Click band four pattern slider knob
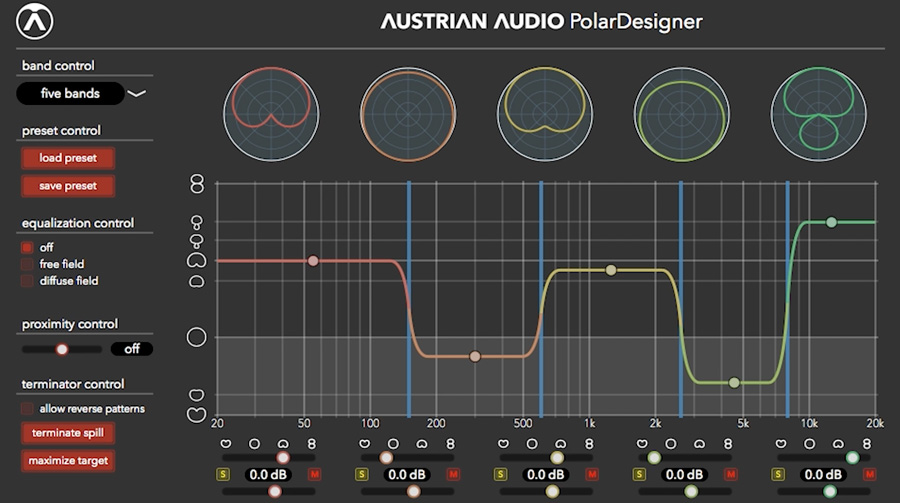 tap(654, 458)
